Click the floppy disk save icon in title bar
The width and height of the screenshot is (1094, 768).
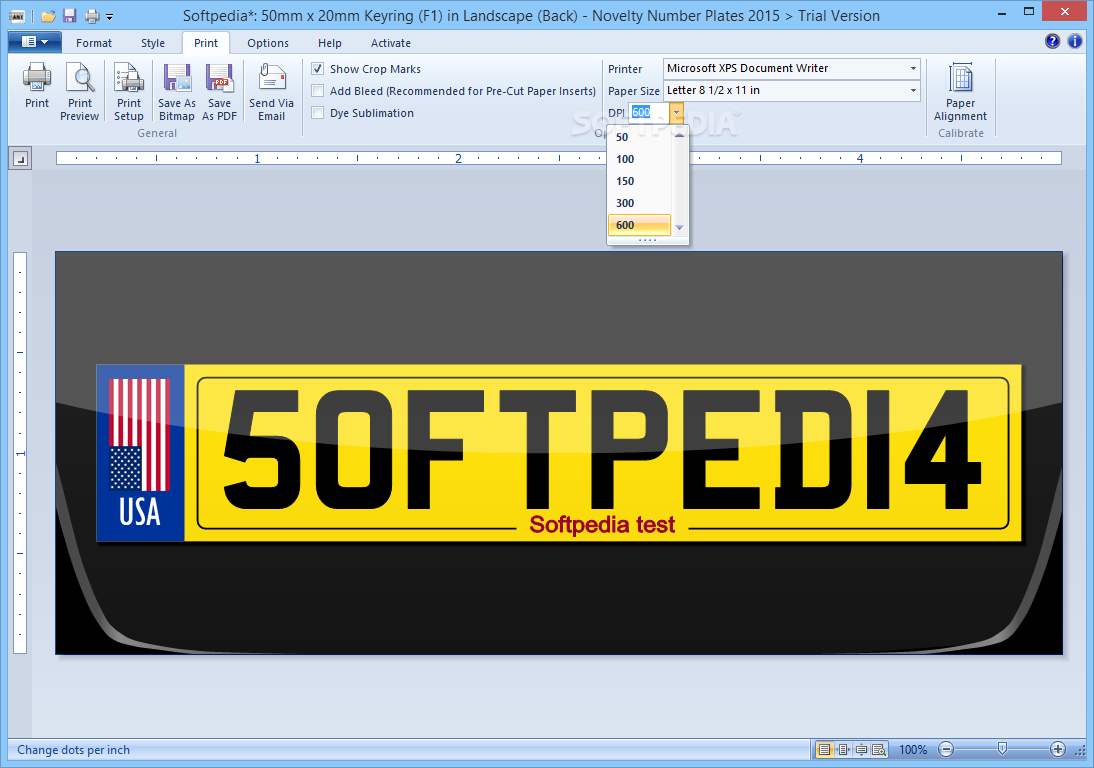point(69,15)
